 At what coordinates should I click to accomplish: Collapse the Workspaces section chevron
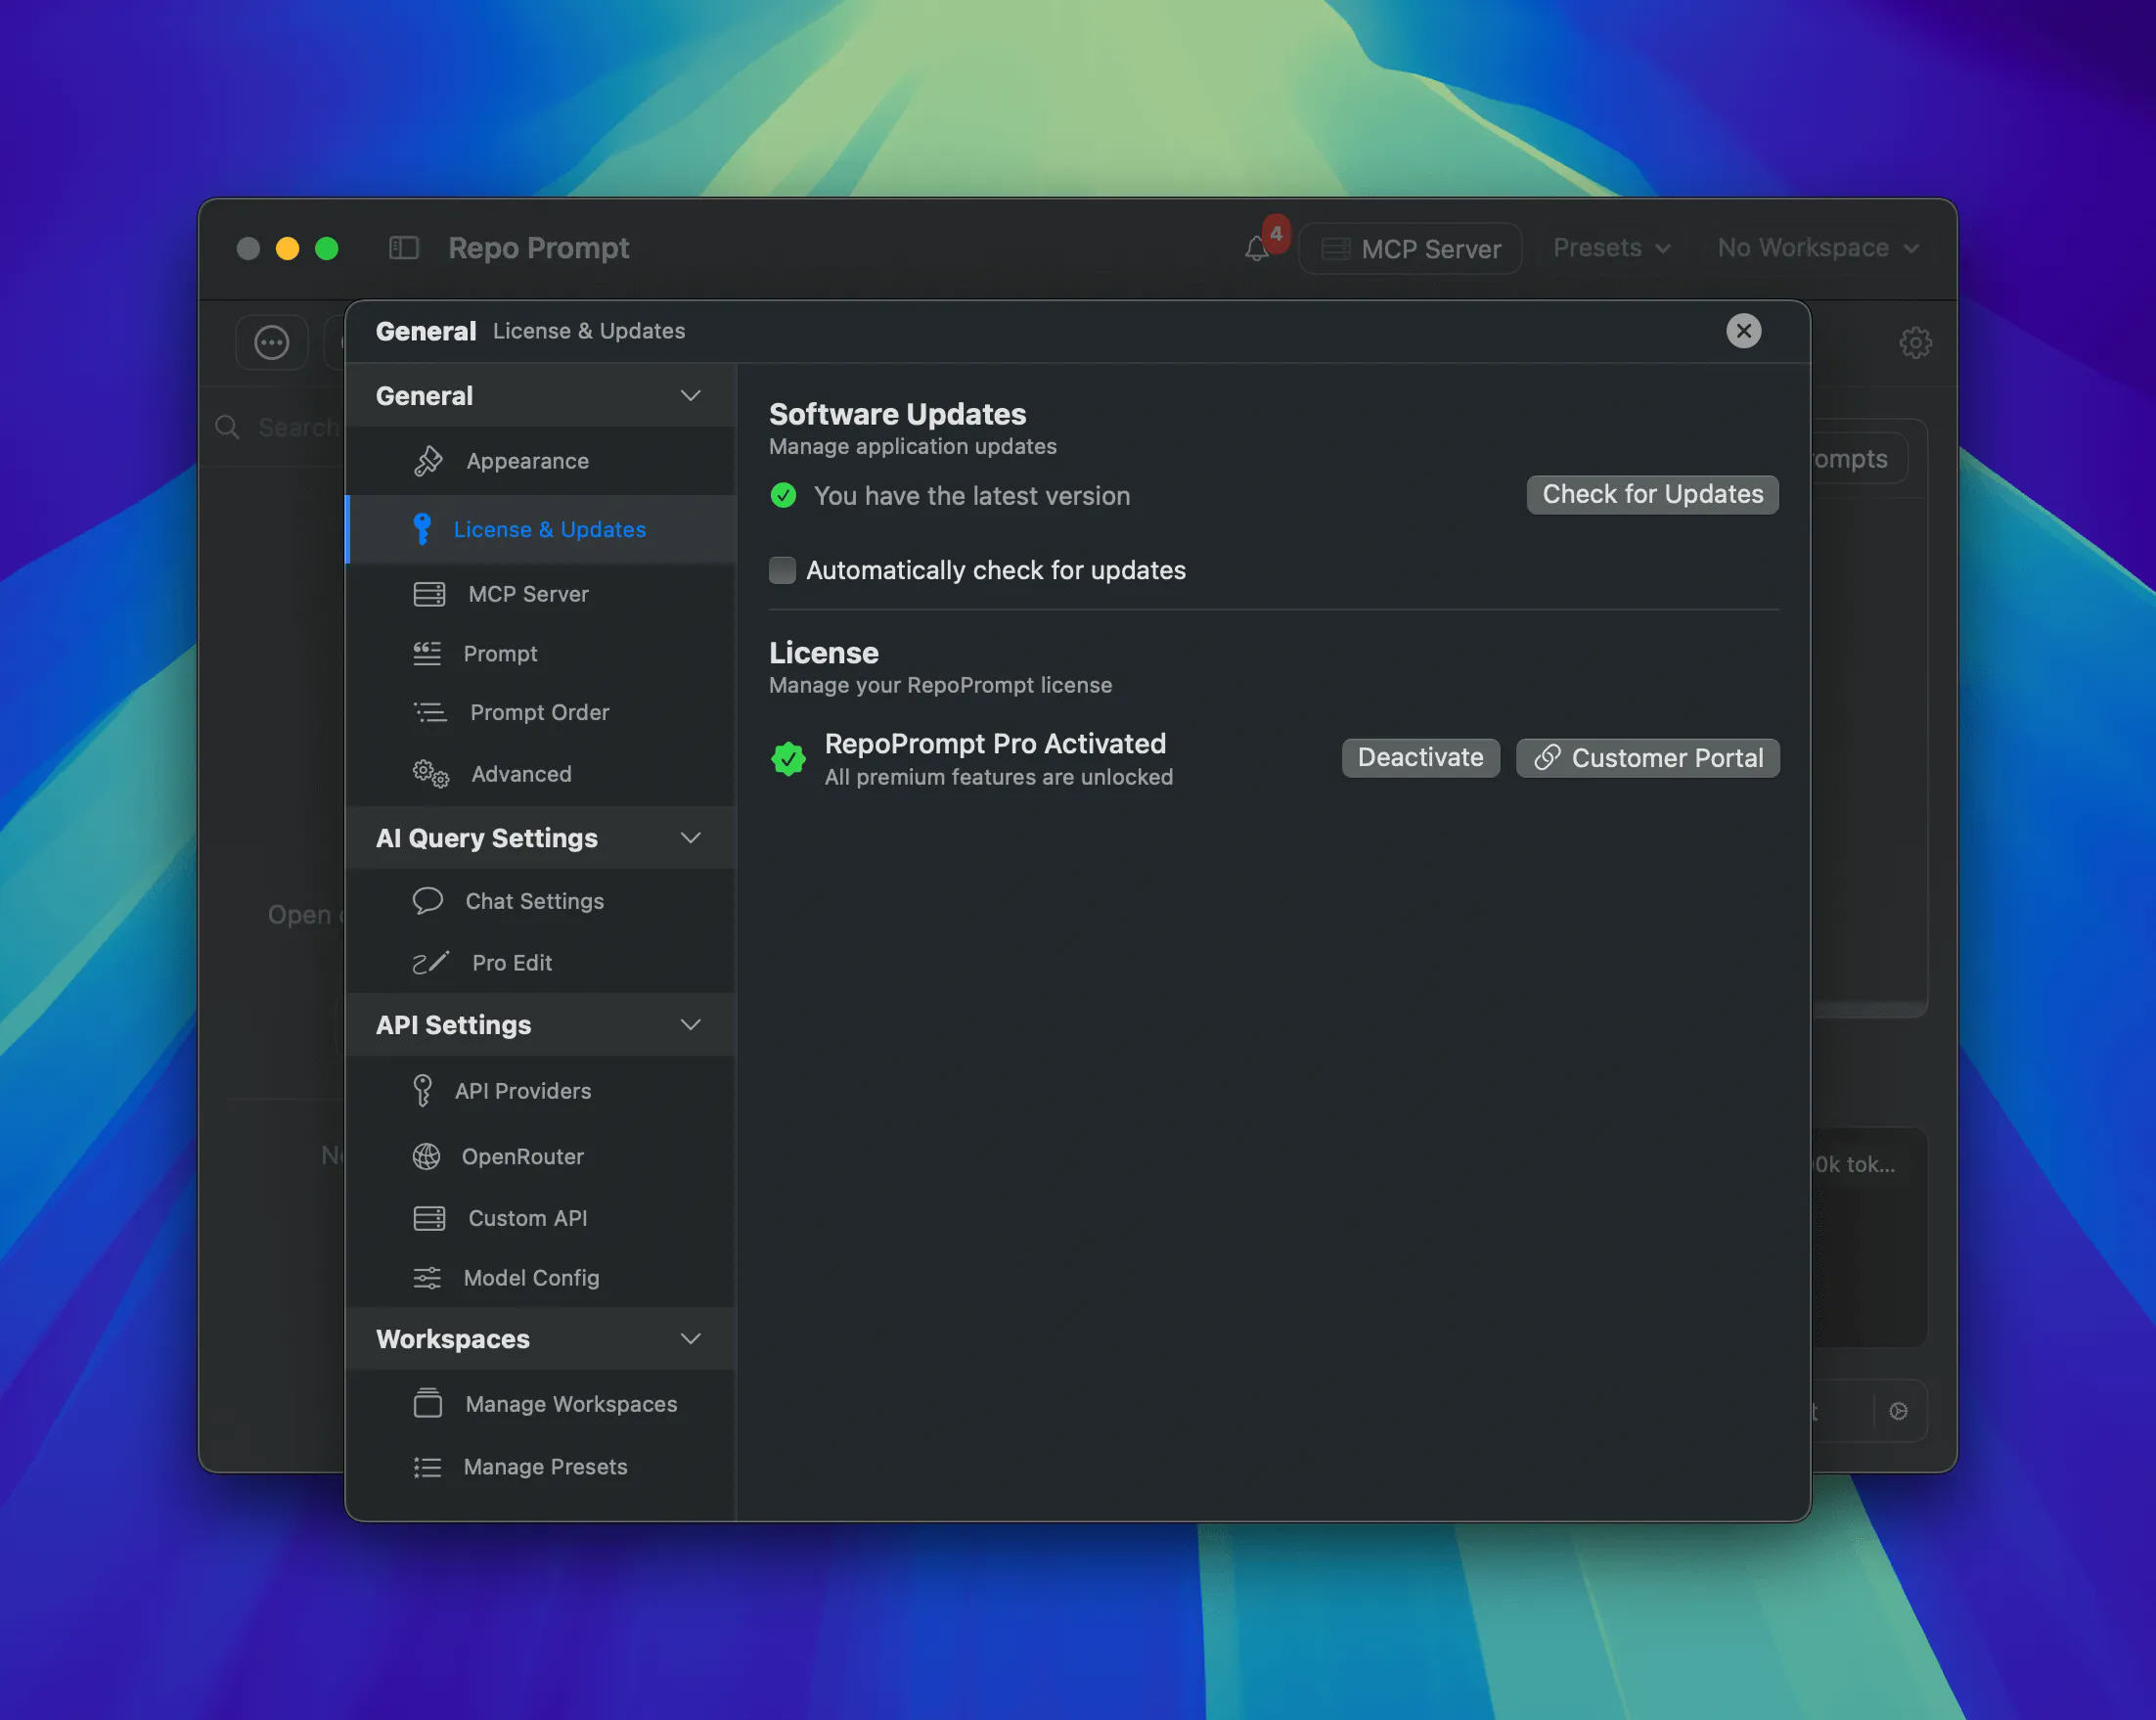(690, 1338)
